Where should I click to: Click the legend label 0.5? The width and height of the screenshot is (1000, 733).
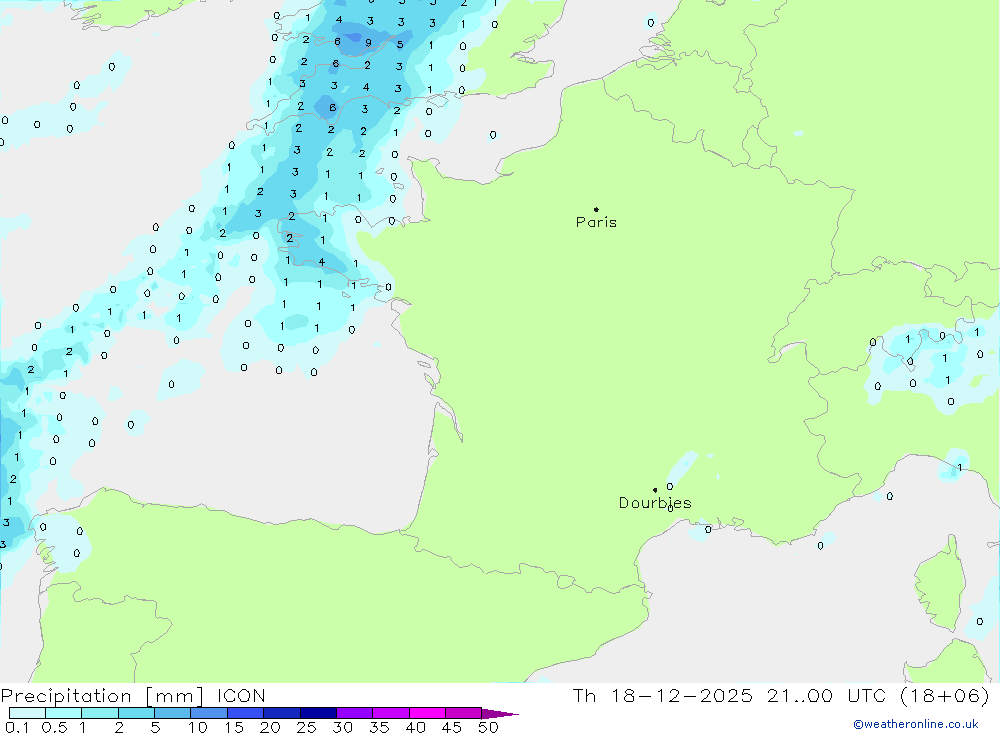[54, 727]
